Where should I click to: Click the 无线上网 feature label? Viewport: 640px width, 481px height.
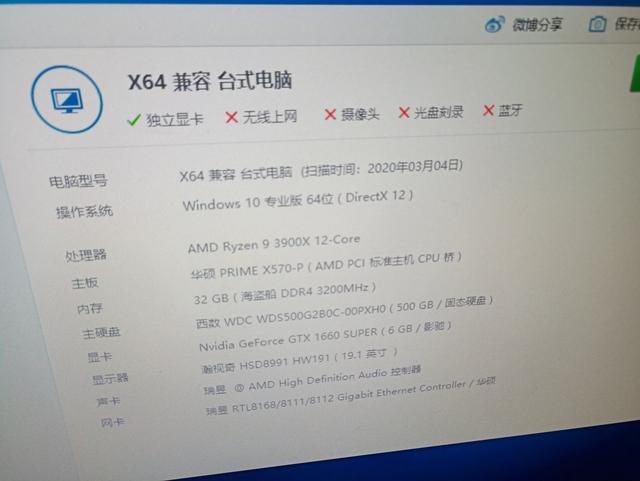point(270,117)
